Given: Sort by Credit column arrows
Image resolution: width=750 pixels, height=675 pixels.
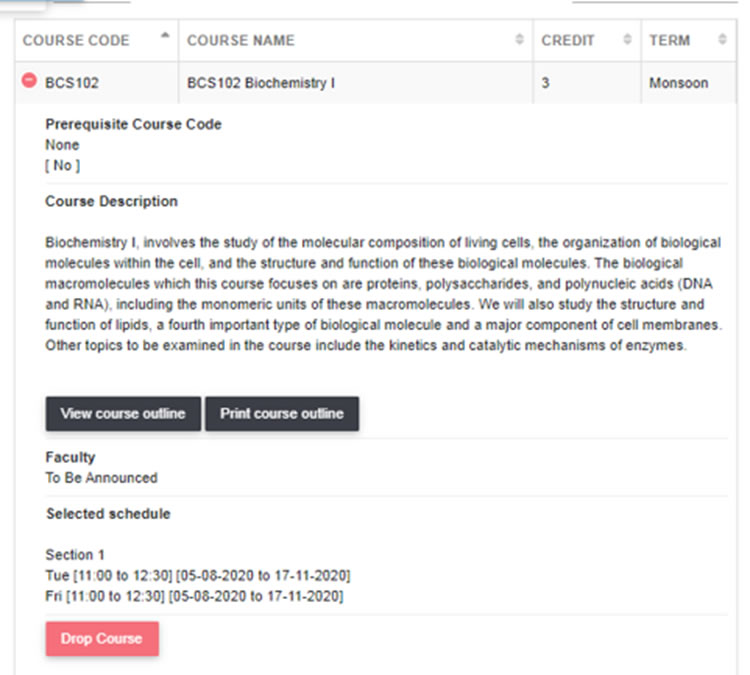Looking at the screenshot, I should [627, 39].
